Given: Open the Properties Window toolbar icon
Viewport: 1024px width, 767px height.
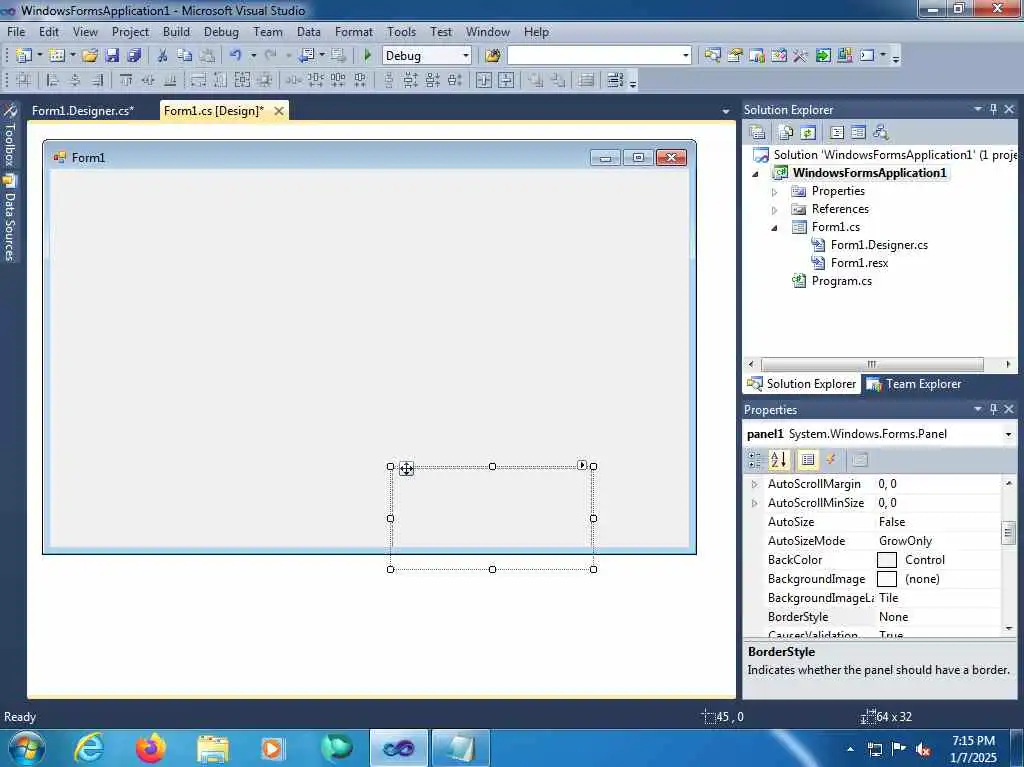Looking at the screenshot, I should [x=735, y=56].
